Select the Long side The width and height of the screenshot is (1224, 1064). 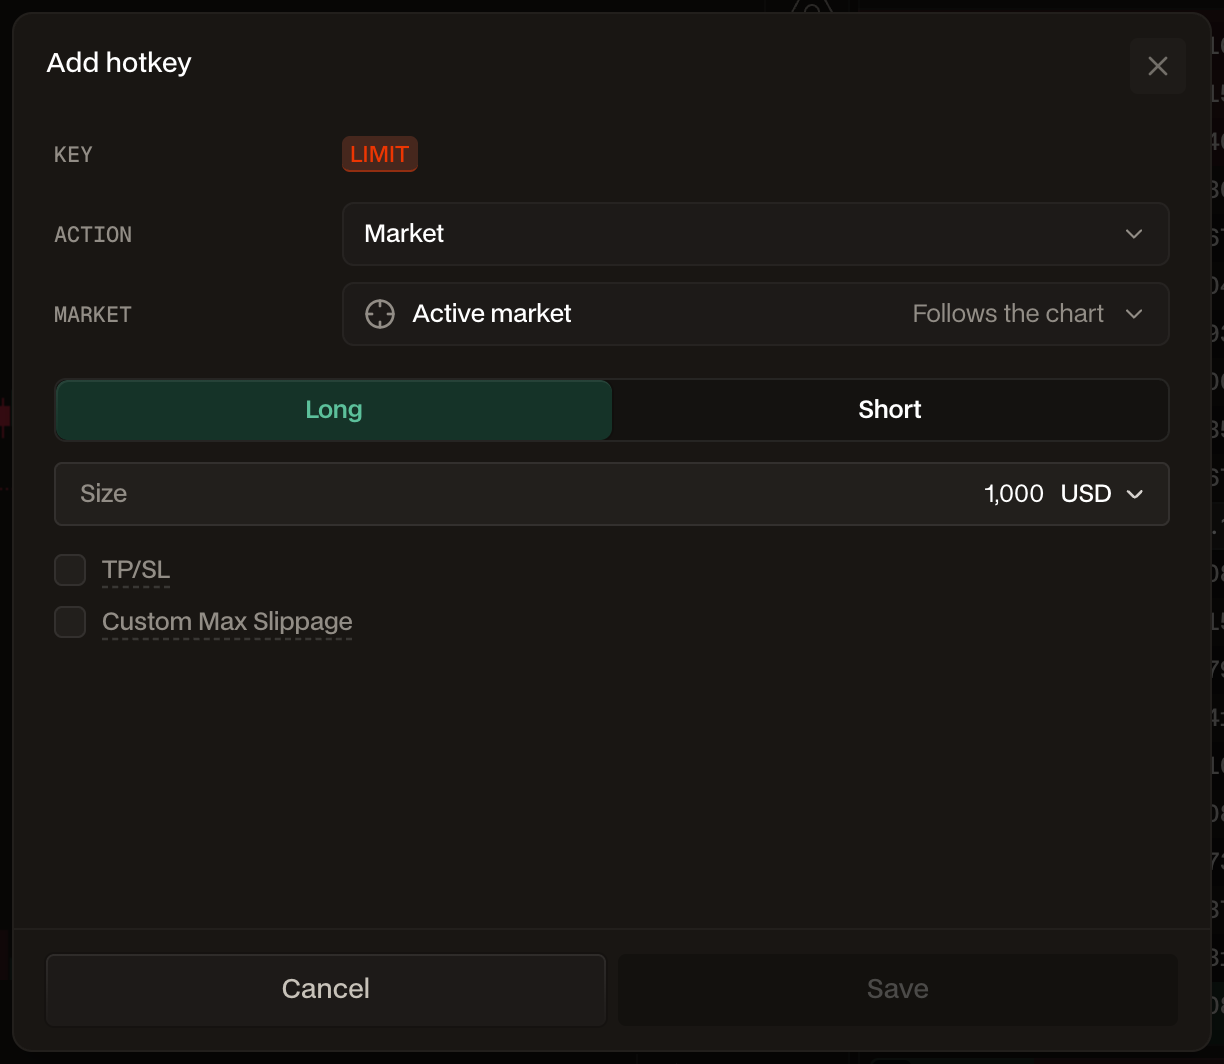tap(333, 410)
